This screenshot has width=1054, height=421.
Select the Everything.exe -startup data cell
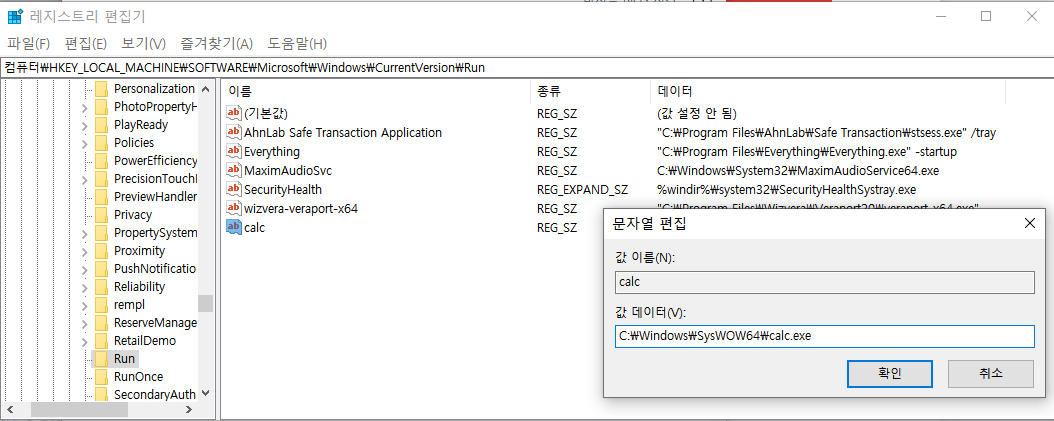(x=807, y=152)
